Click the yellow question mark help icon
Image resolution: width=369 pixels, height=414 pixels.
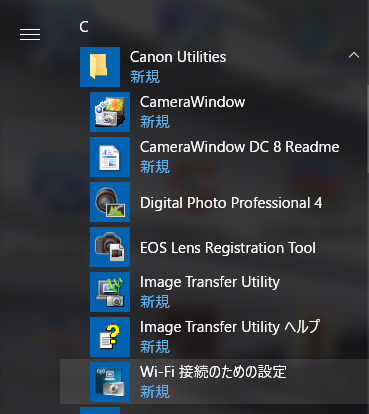pos(110,337)
